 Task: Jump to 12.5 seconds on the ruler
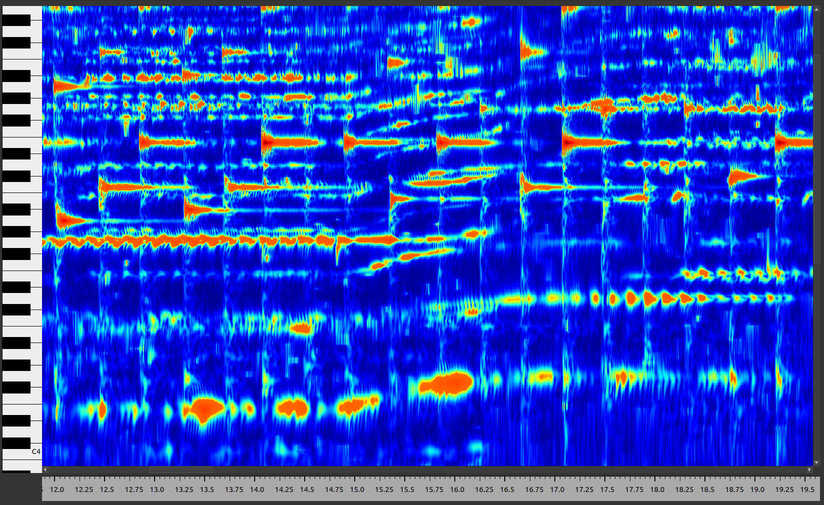pyautogui.click(x=107, y=491)
